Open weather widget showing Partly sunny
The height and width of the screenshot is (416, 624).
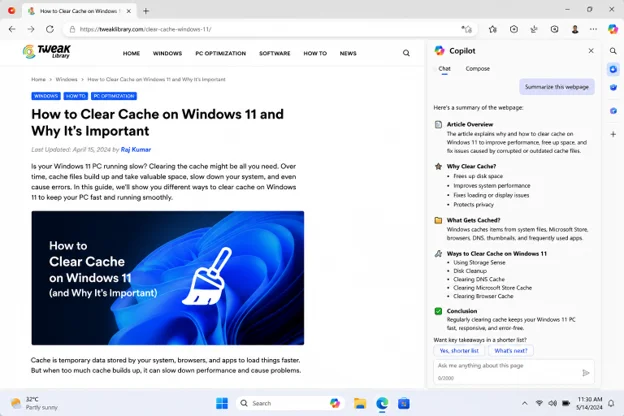(34, 403)
